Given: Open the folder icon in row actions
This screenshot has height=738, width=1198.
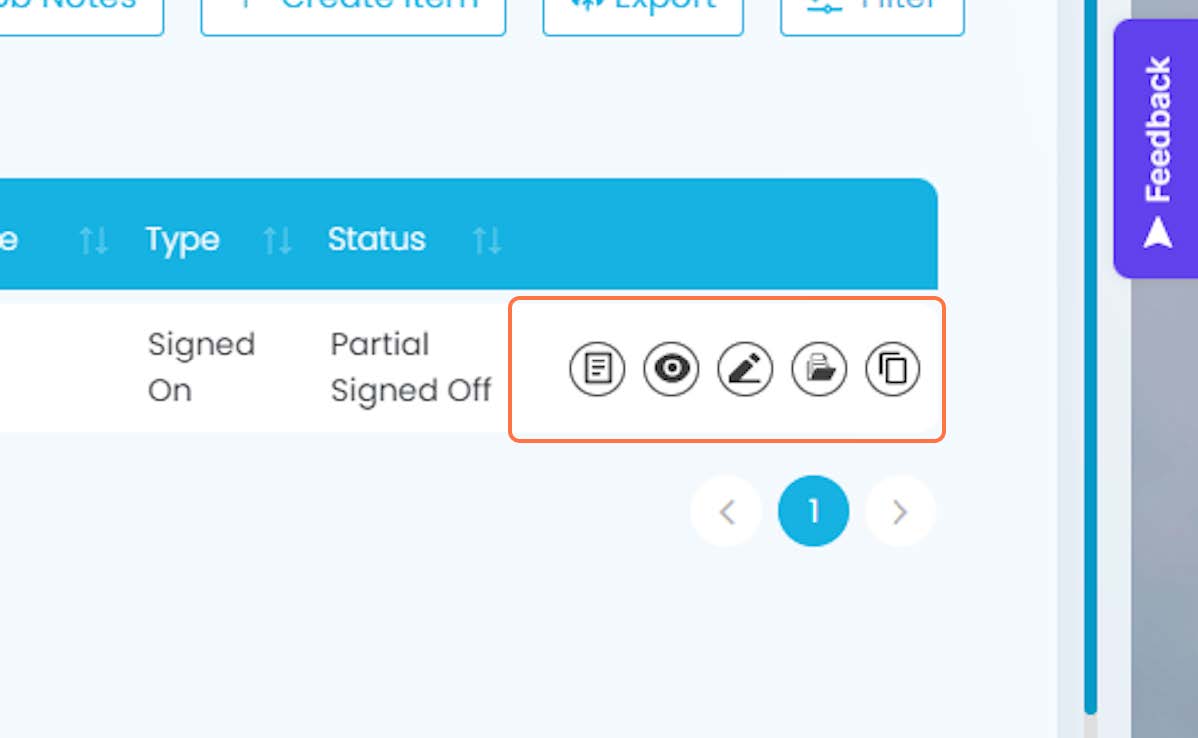Looking at the screenshot, I should [819, 369].
